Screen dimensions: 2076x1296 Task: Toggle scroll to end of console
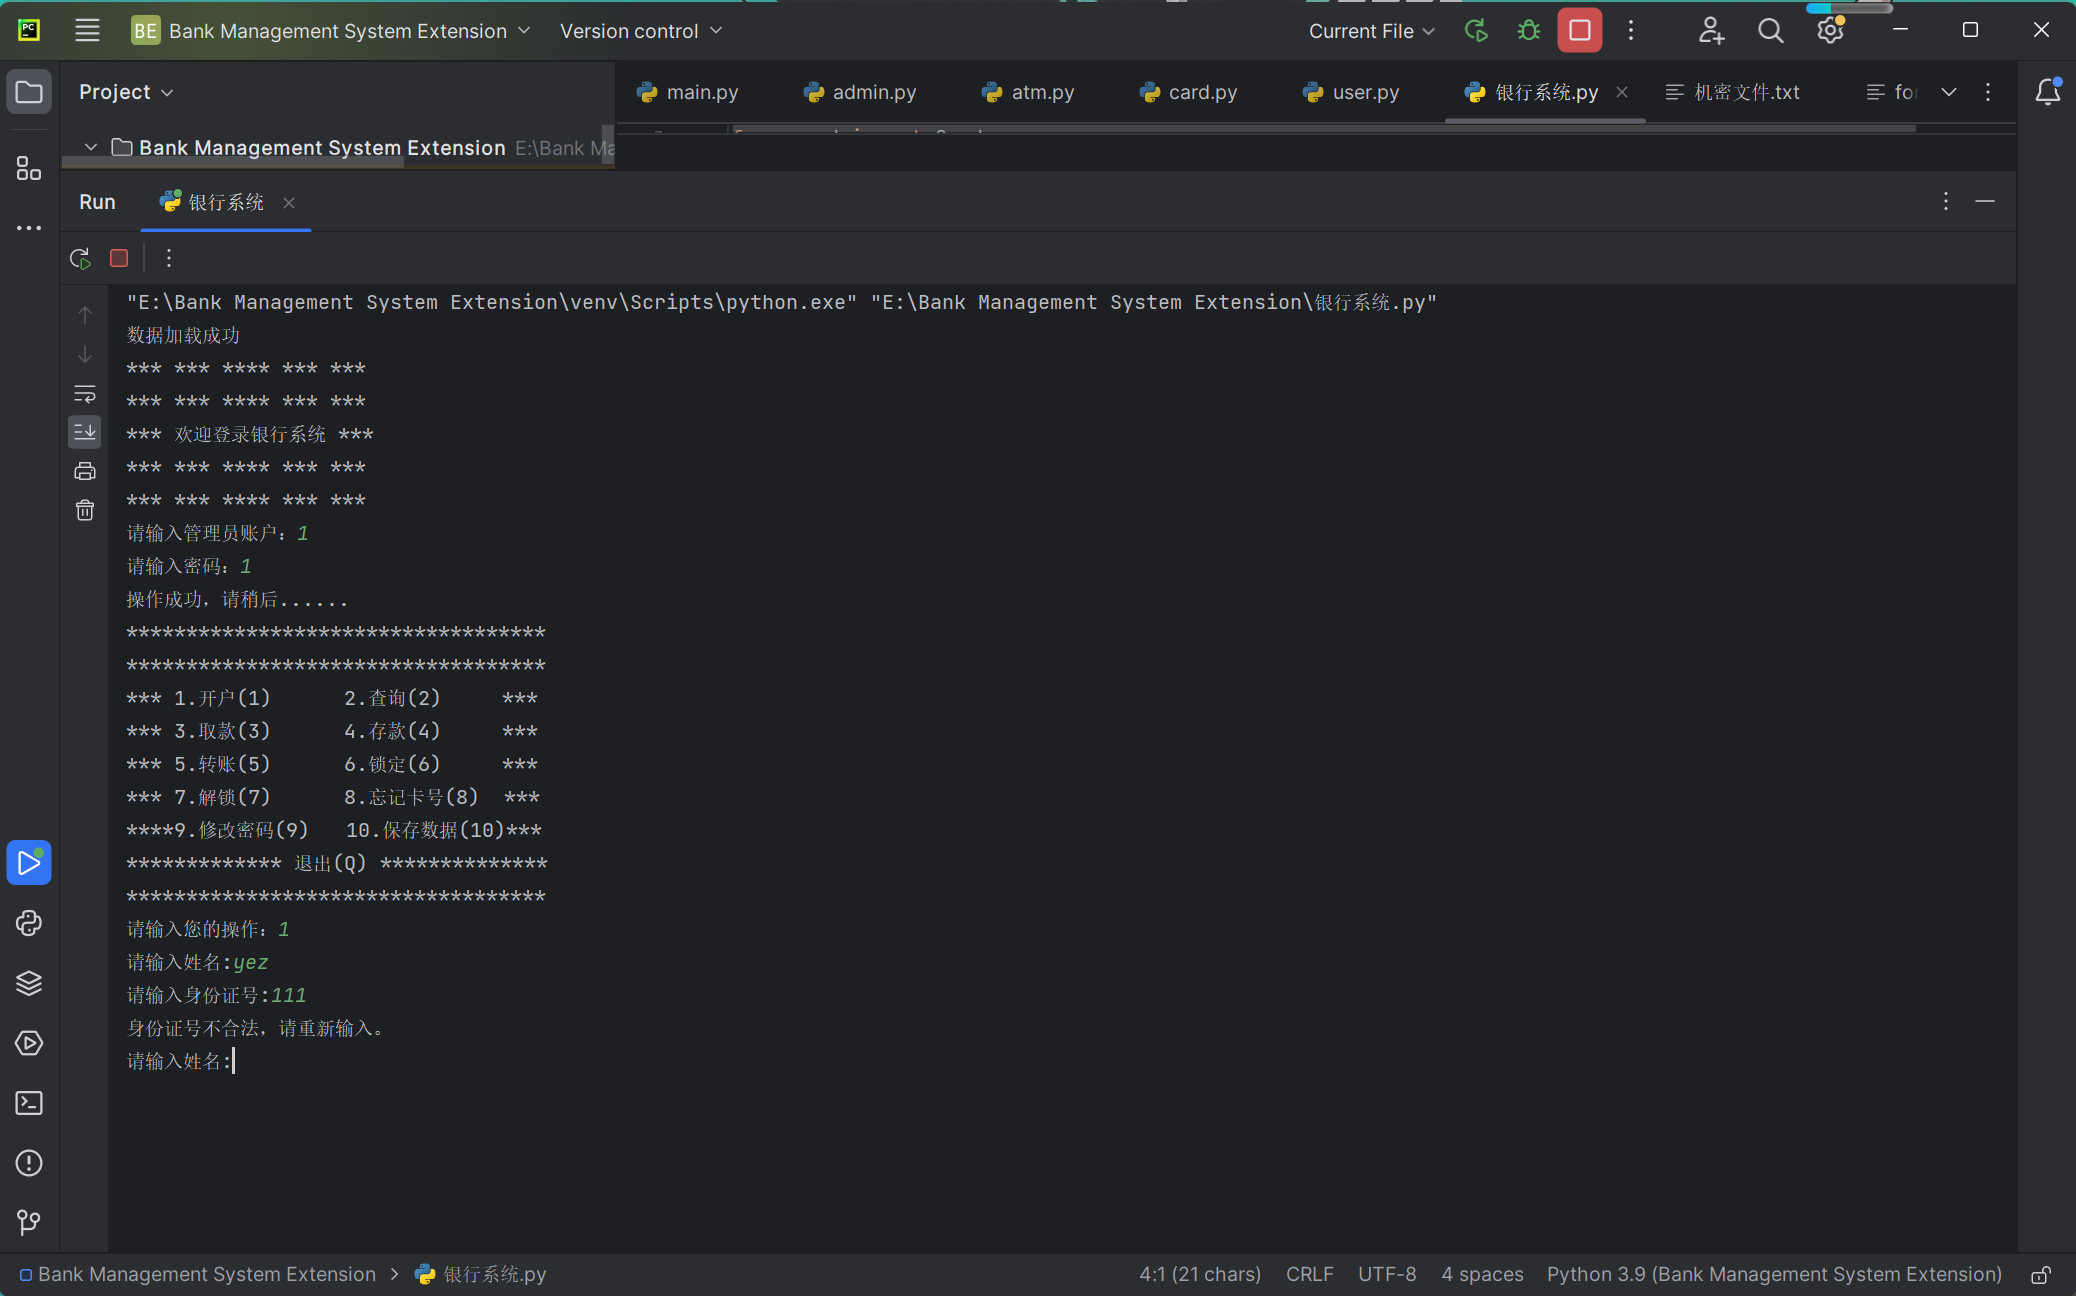pos(85,432)
